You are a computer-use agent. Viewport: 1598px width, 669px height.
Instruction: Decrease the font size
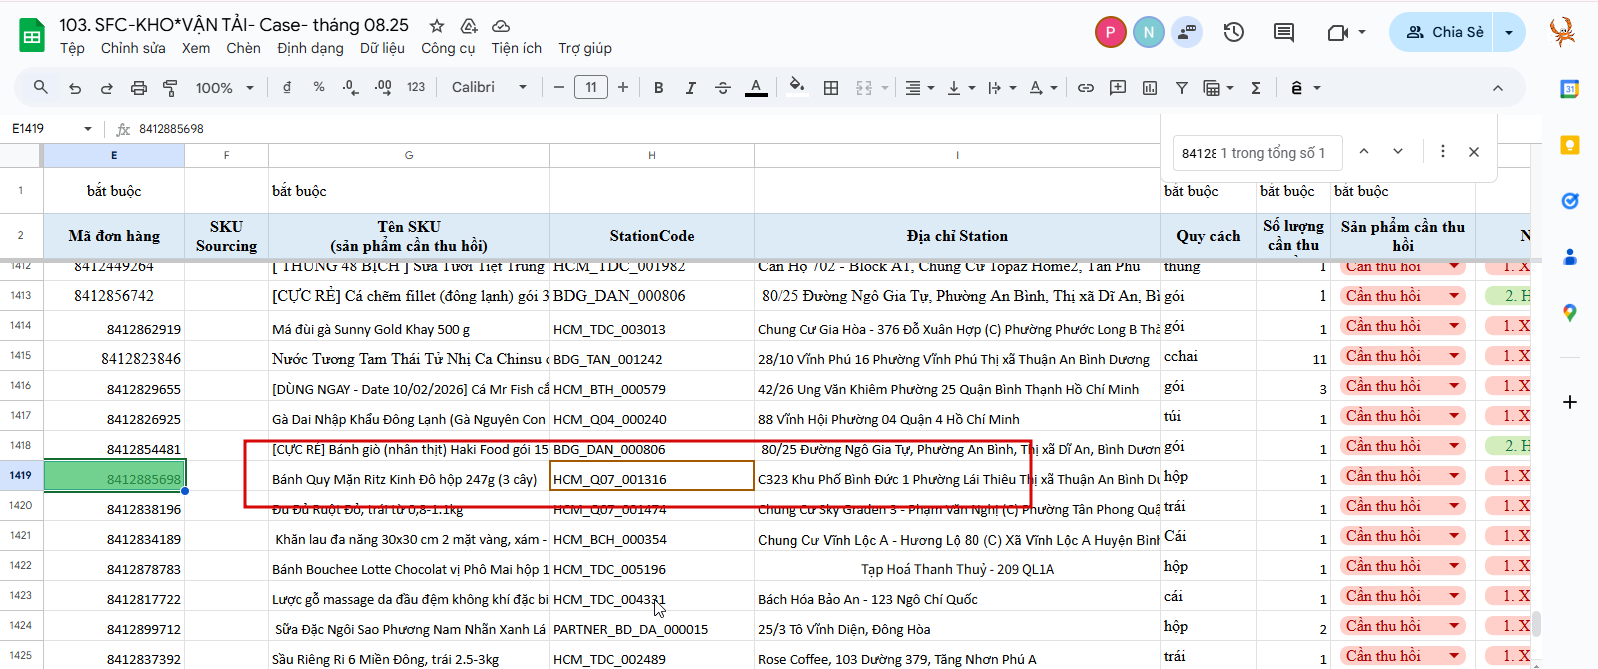559,88
